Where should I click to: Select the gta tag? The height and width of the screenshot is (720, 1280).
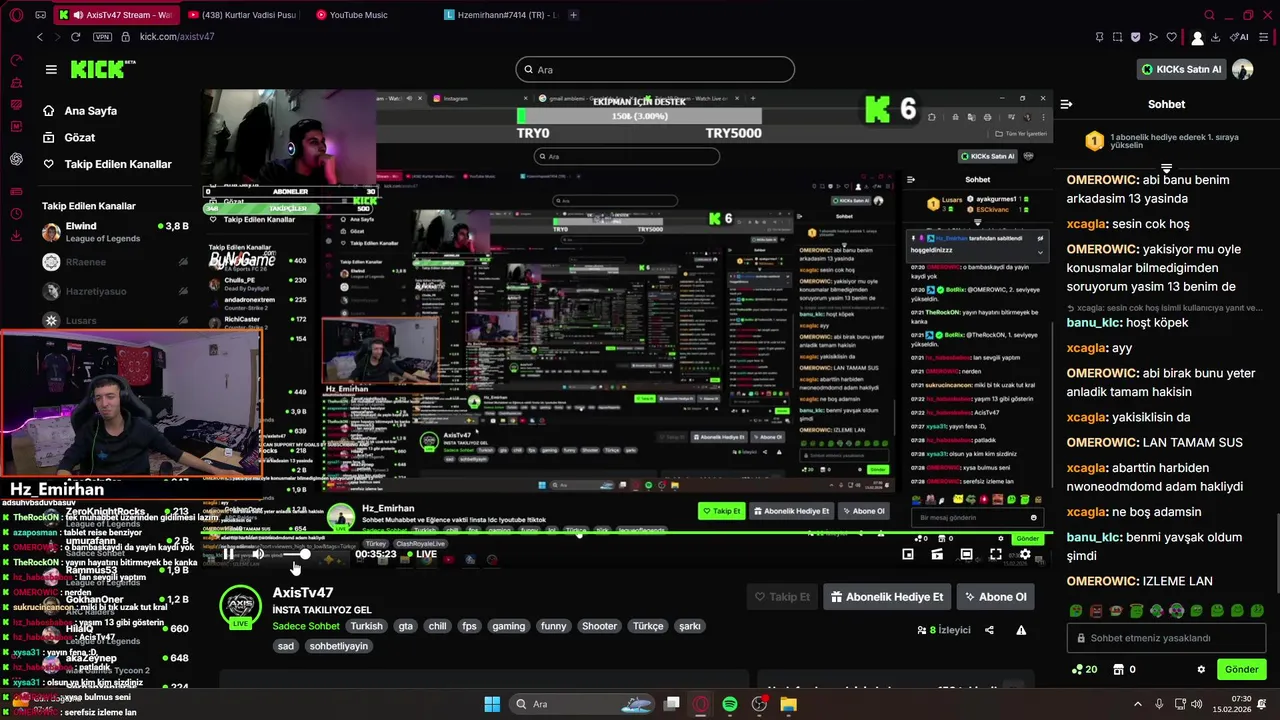(x=405, y=626)
